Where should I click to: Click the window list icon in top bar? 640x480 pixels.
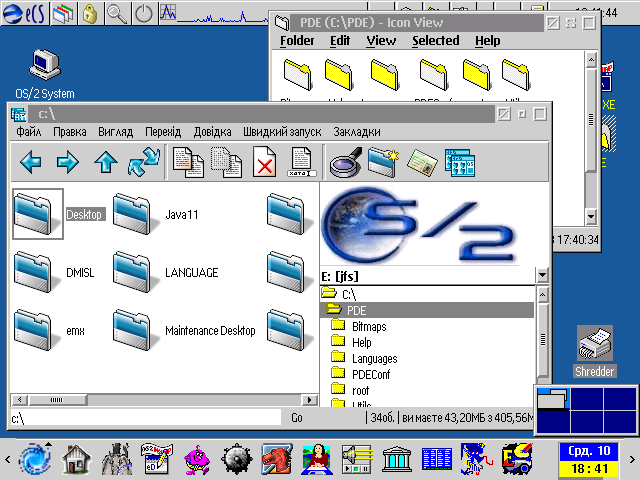click(x=63, y=13)
